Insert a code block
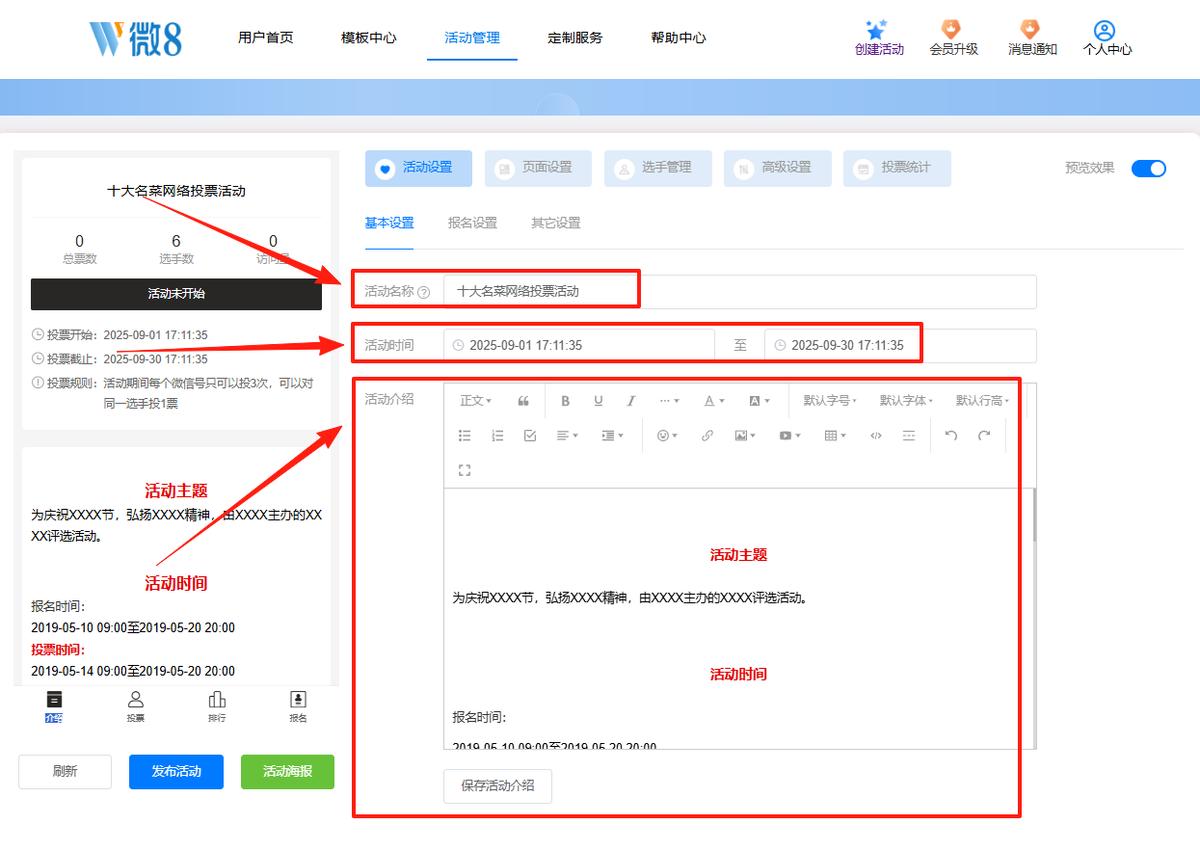The height and width of the screenshot is (848, 1200). coord(876,435)
